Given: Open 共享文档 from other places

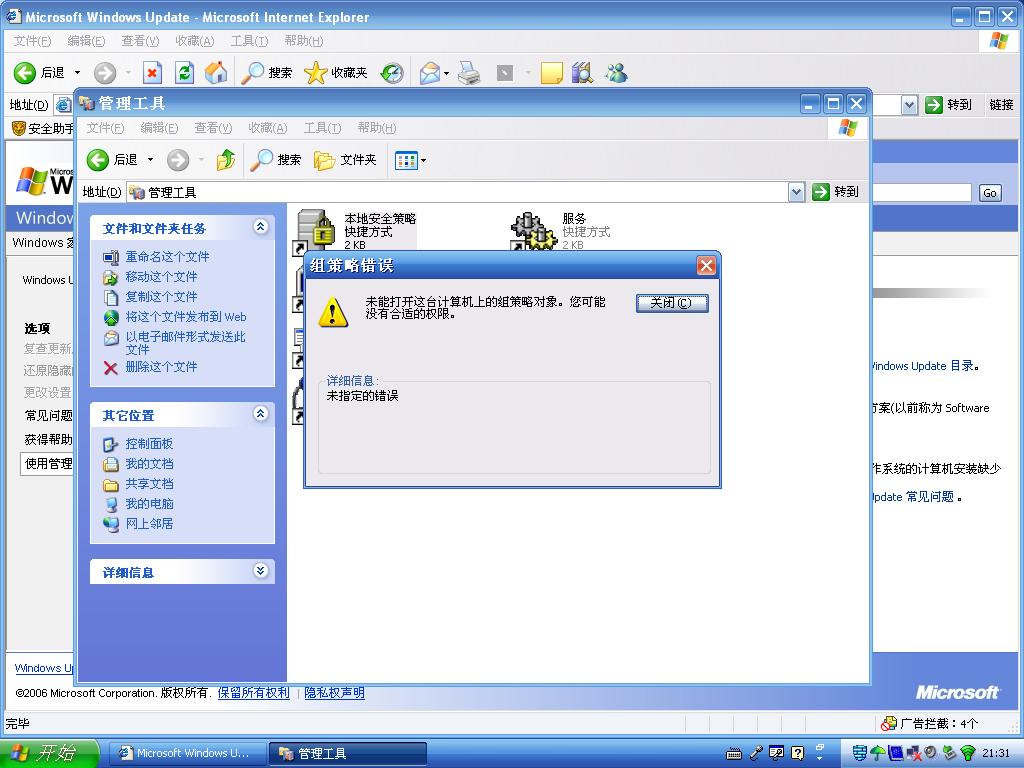Looking at the screenshot, I should [149, 484].
